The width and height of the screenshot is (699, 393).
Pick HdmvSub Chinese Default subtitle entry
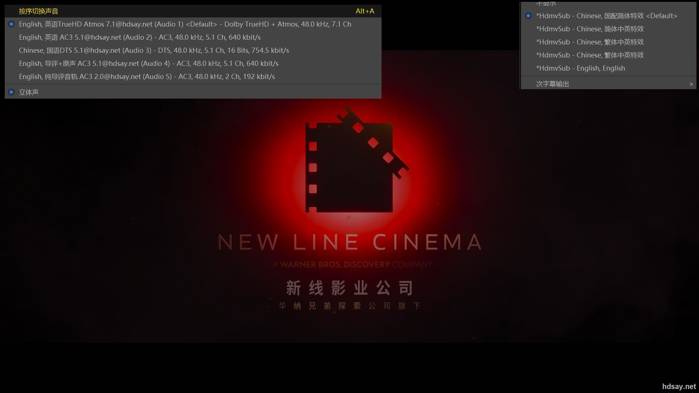click(608, 16)
